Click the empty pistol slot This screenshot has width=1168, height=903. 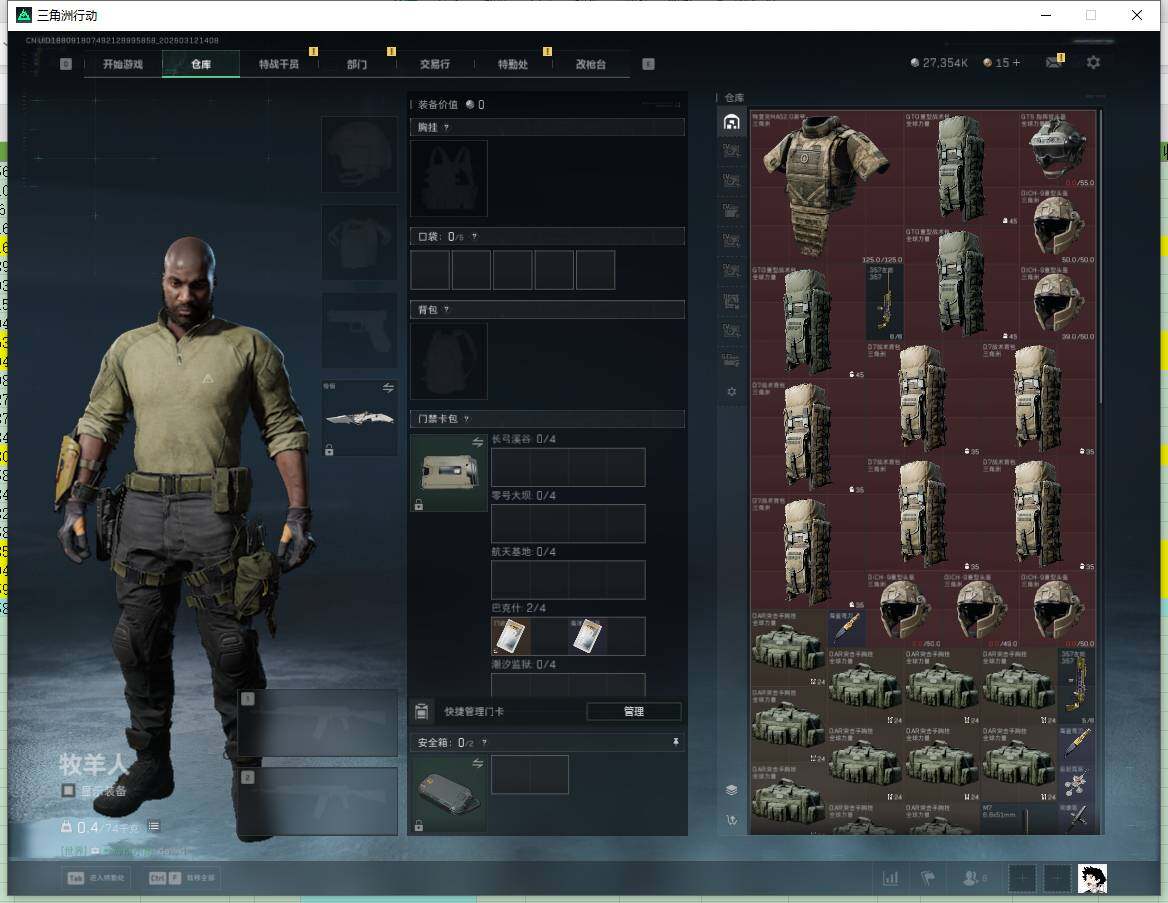359,330
